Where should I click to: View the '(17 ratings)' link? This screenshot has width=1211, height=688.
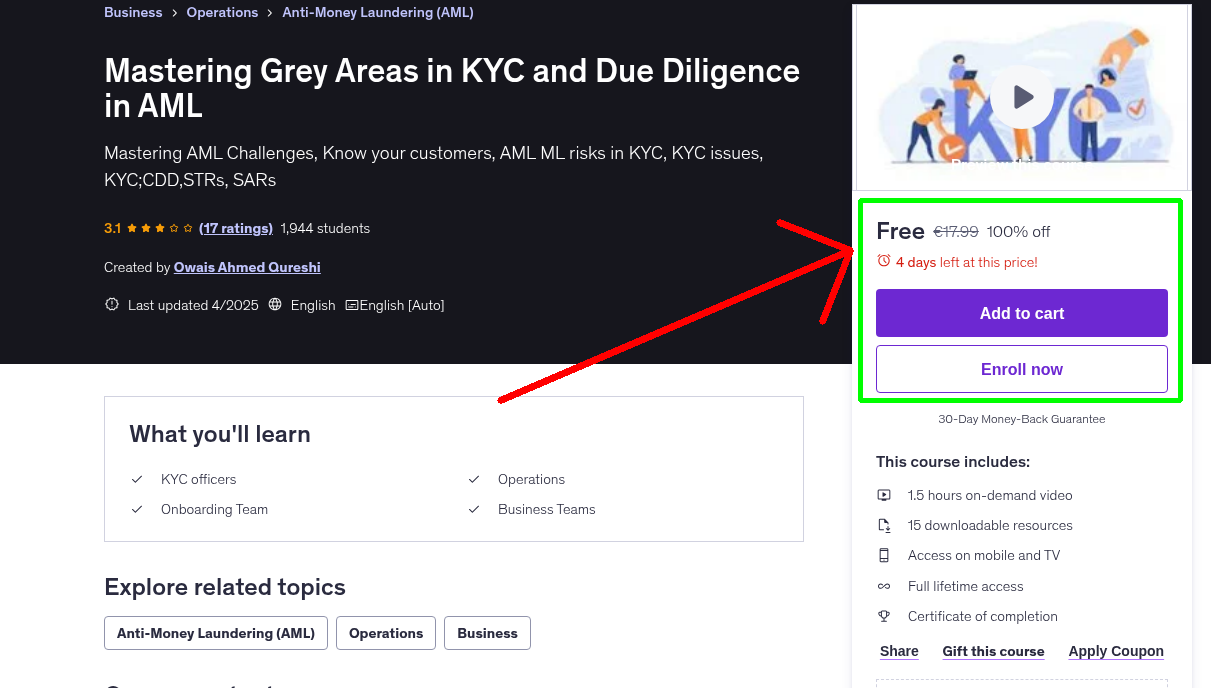[236, 228]
